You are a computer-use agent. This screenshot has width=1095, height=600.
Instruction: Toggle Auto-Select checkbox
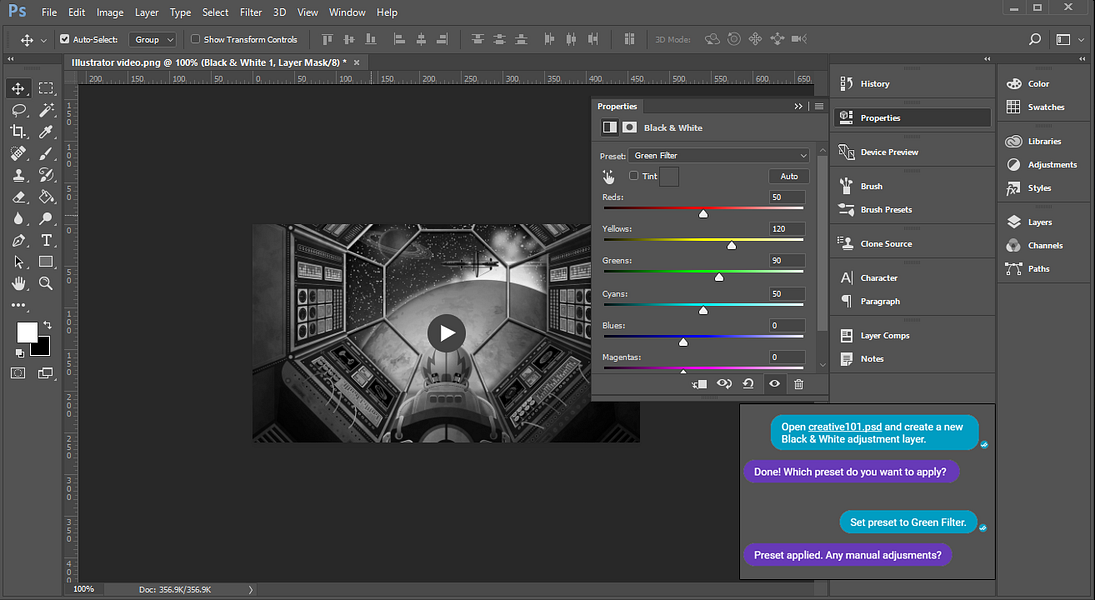65,39
